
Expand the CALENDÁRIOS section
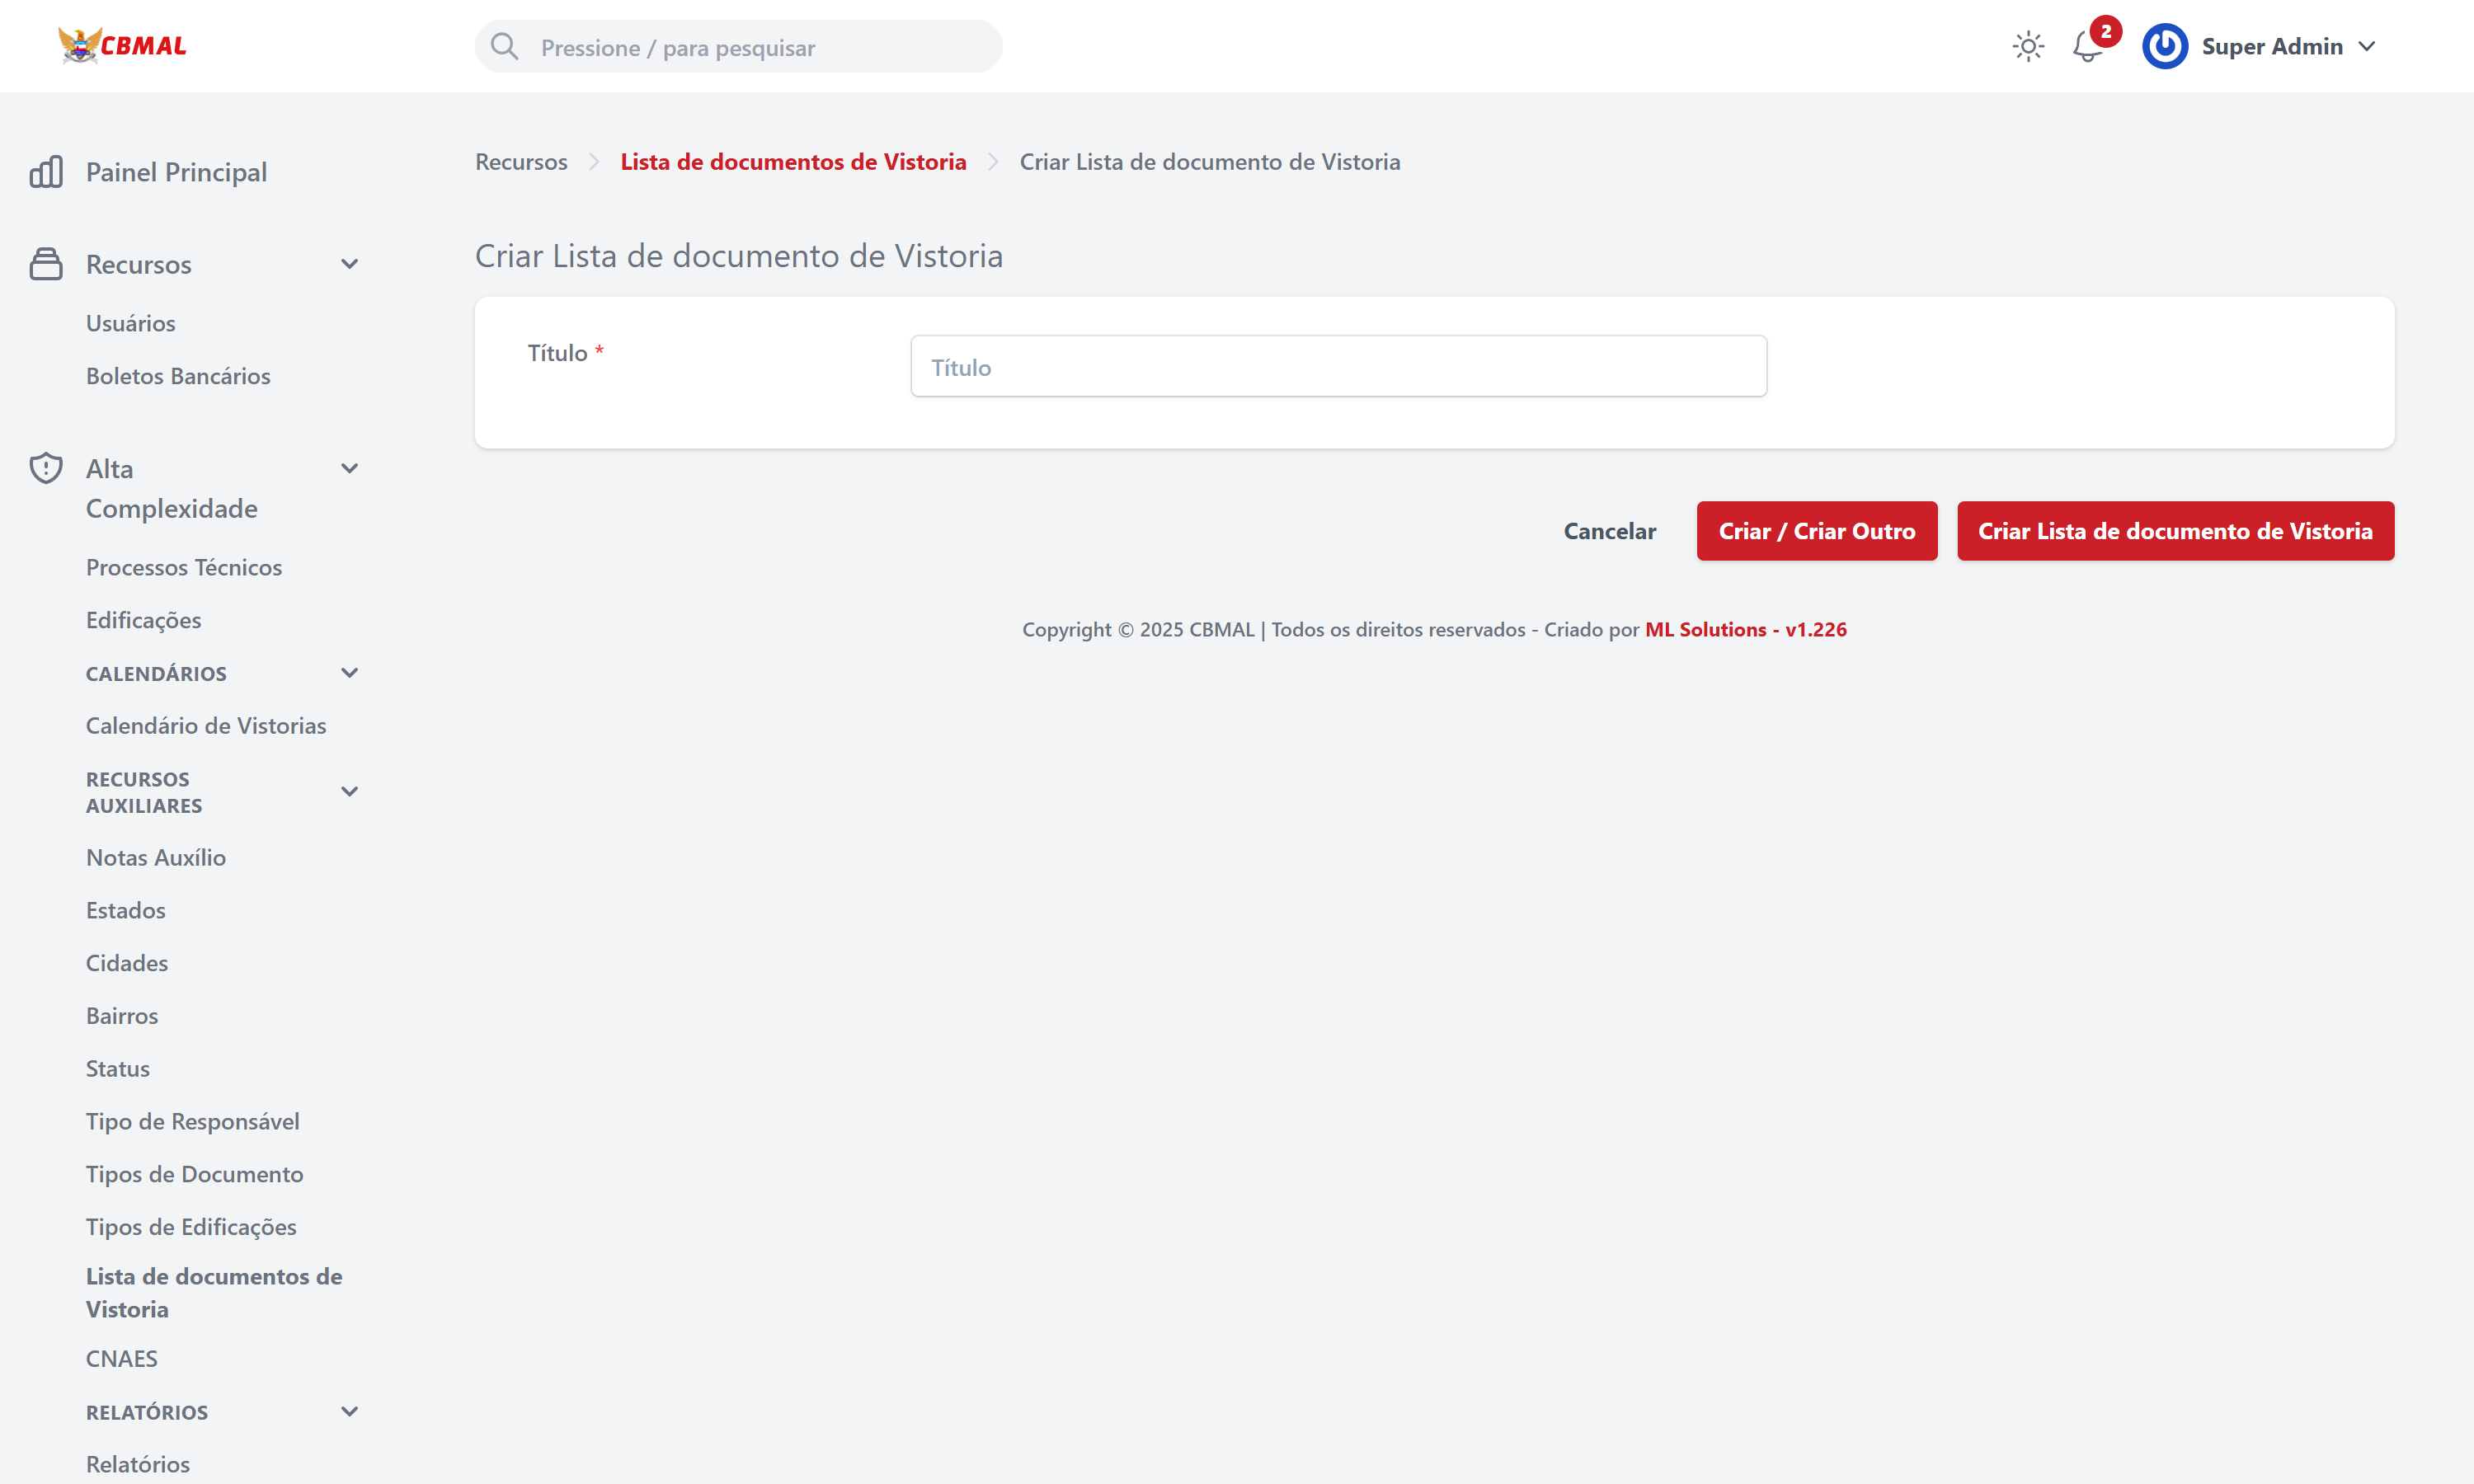point(349,672)
